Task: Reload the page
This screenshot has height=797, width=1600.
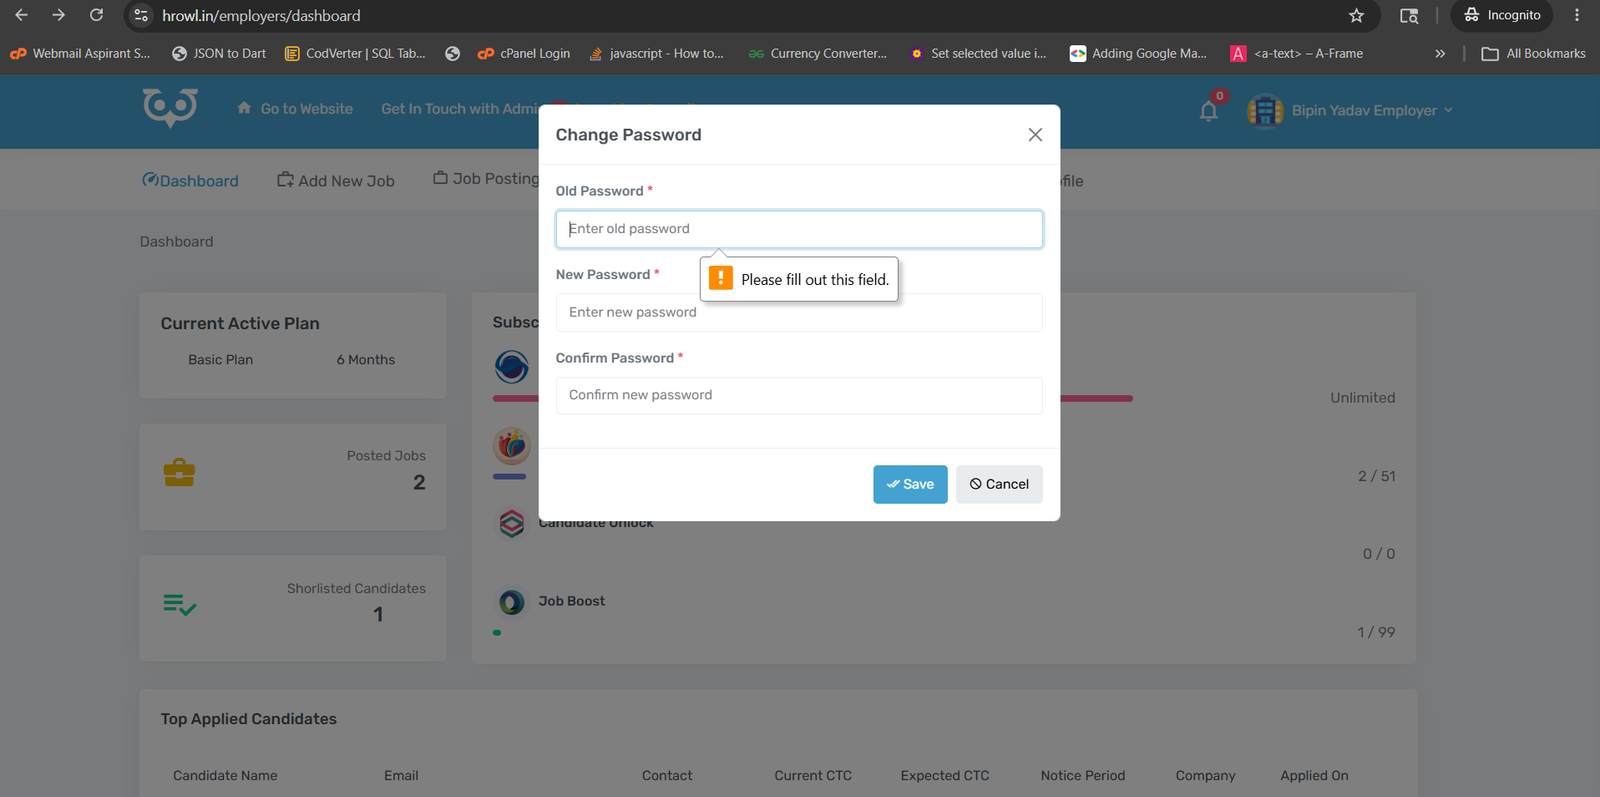Action: tap(96, 15)
